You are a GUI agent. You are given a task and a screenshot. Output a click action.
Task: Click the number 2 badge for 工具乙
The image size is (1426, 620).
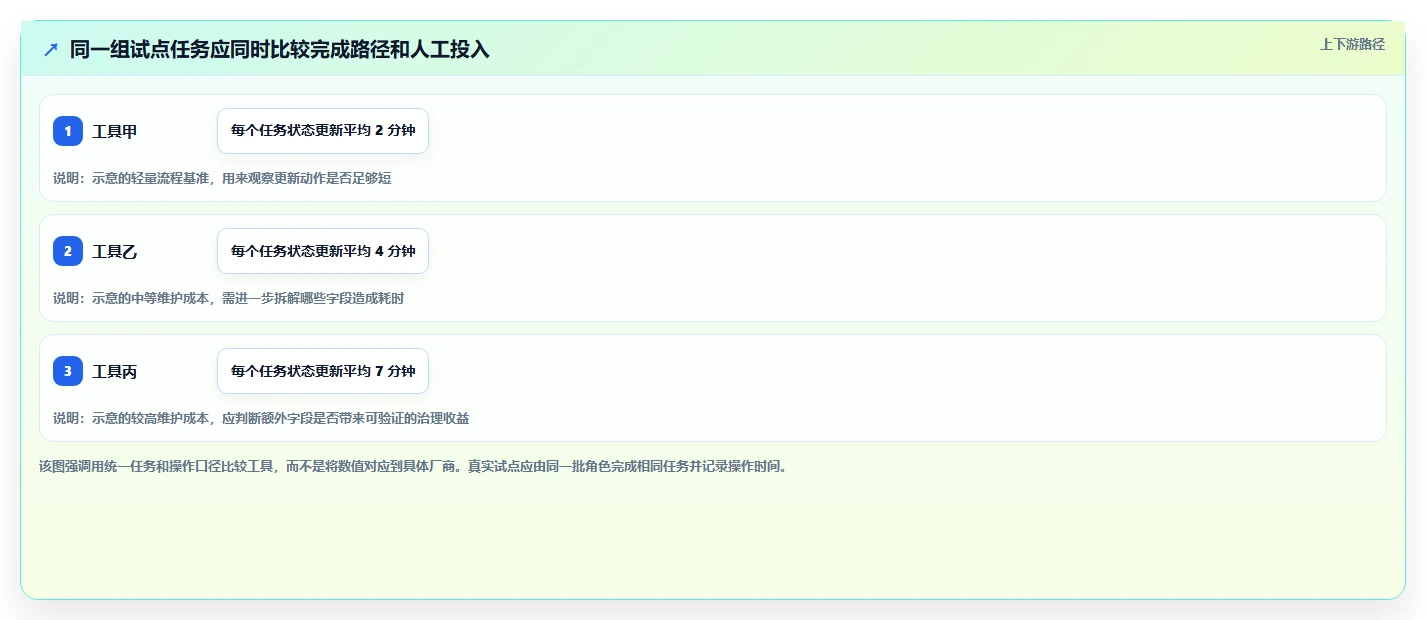tap(68, 251)
